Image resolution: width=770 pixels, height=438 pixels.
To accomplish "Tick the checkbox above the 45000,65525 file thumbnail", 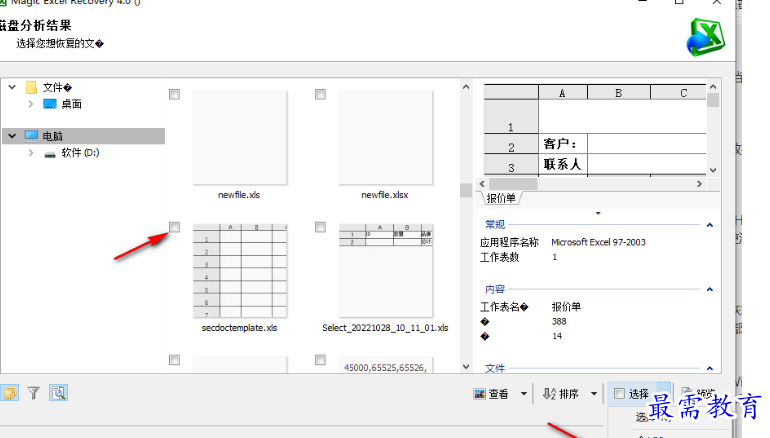I will [320, 360].
